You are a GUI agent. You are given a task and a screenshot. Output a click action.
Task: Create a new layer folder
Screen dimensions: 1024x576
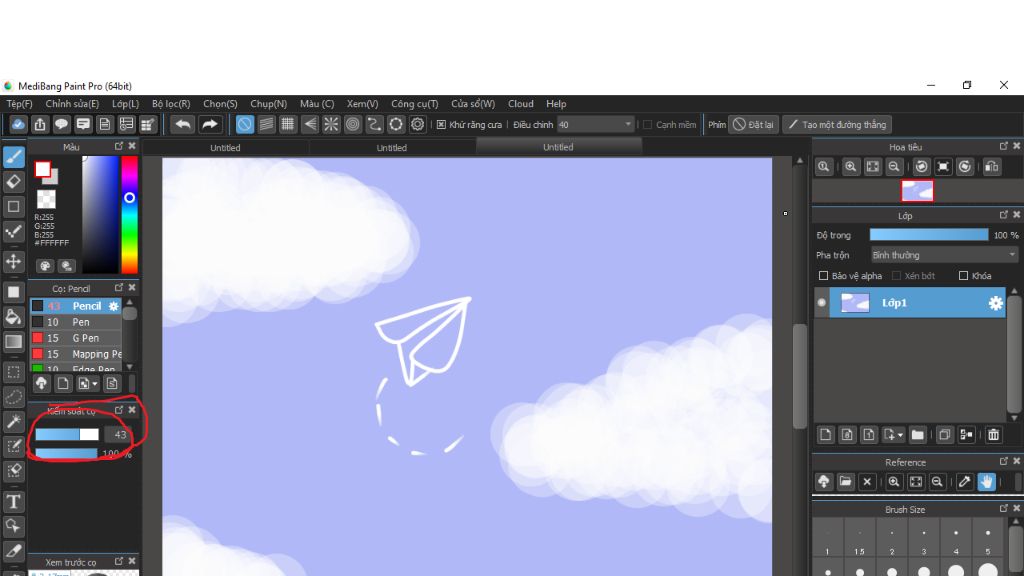click(x=918, y=434)
